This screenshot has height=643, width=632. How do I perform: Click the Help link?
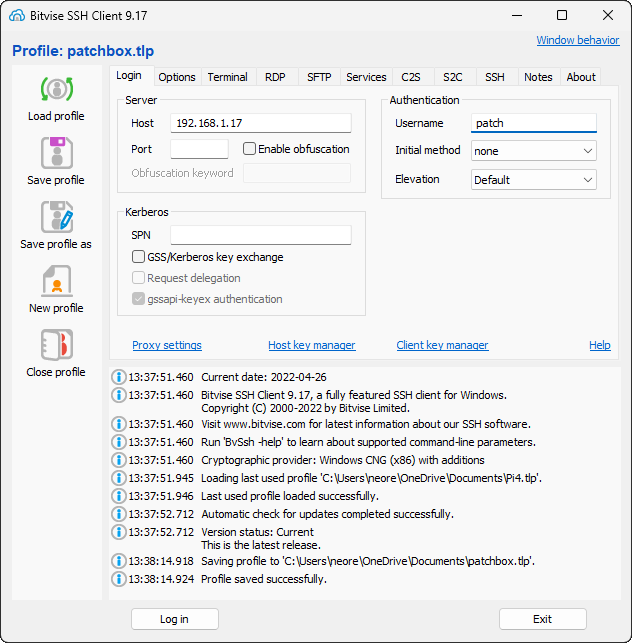point(600,345)
